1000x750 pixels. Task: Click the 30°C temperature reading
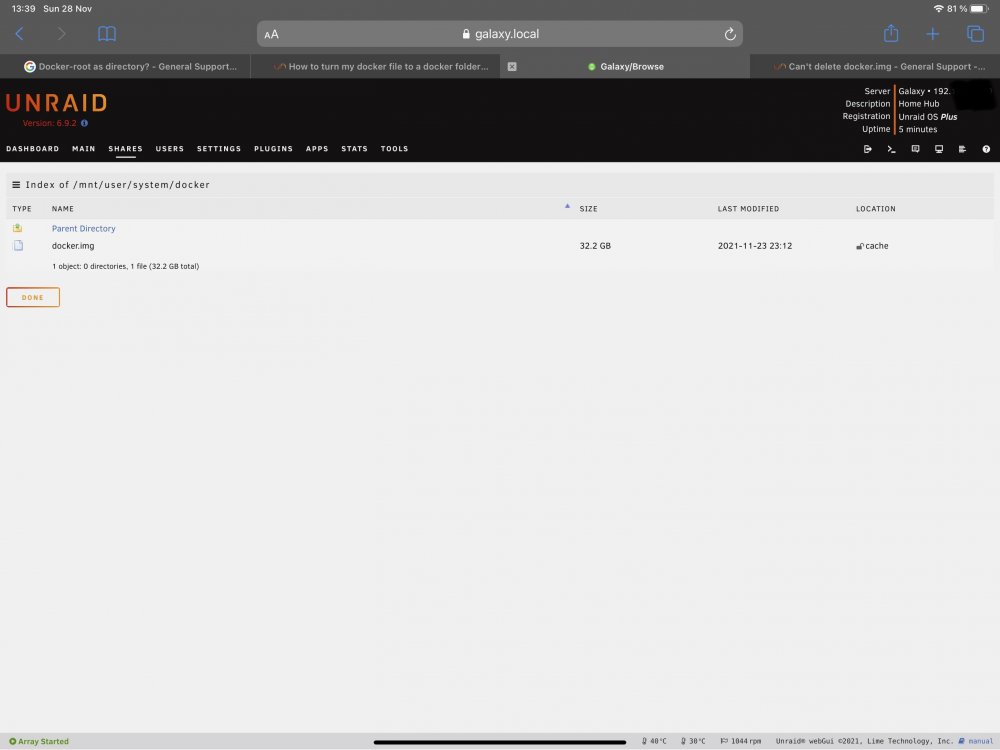[x=693, y=741]
